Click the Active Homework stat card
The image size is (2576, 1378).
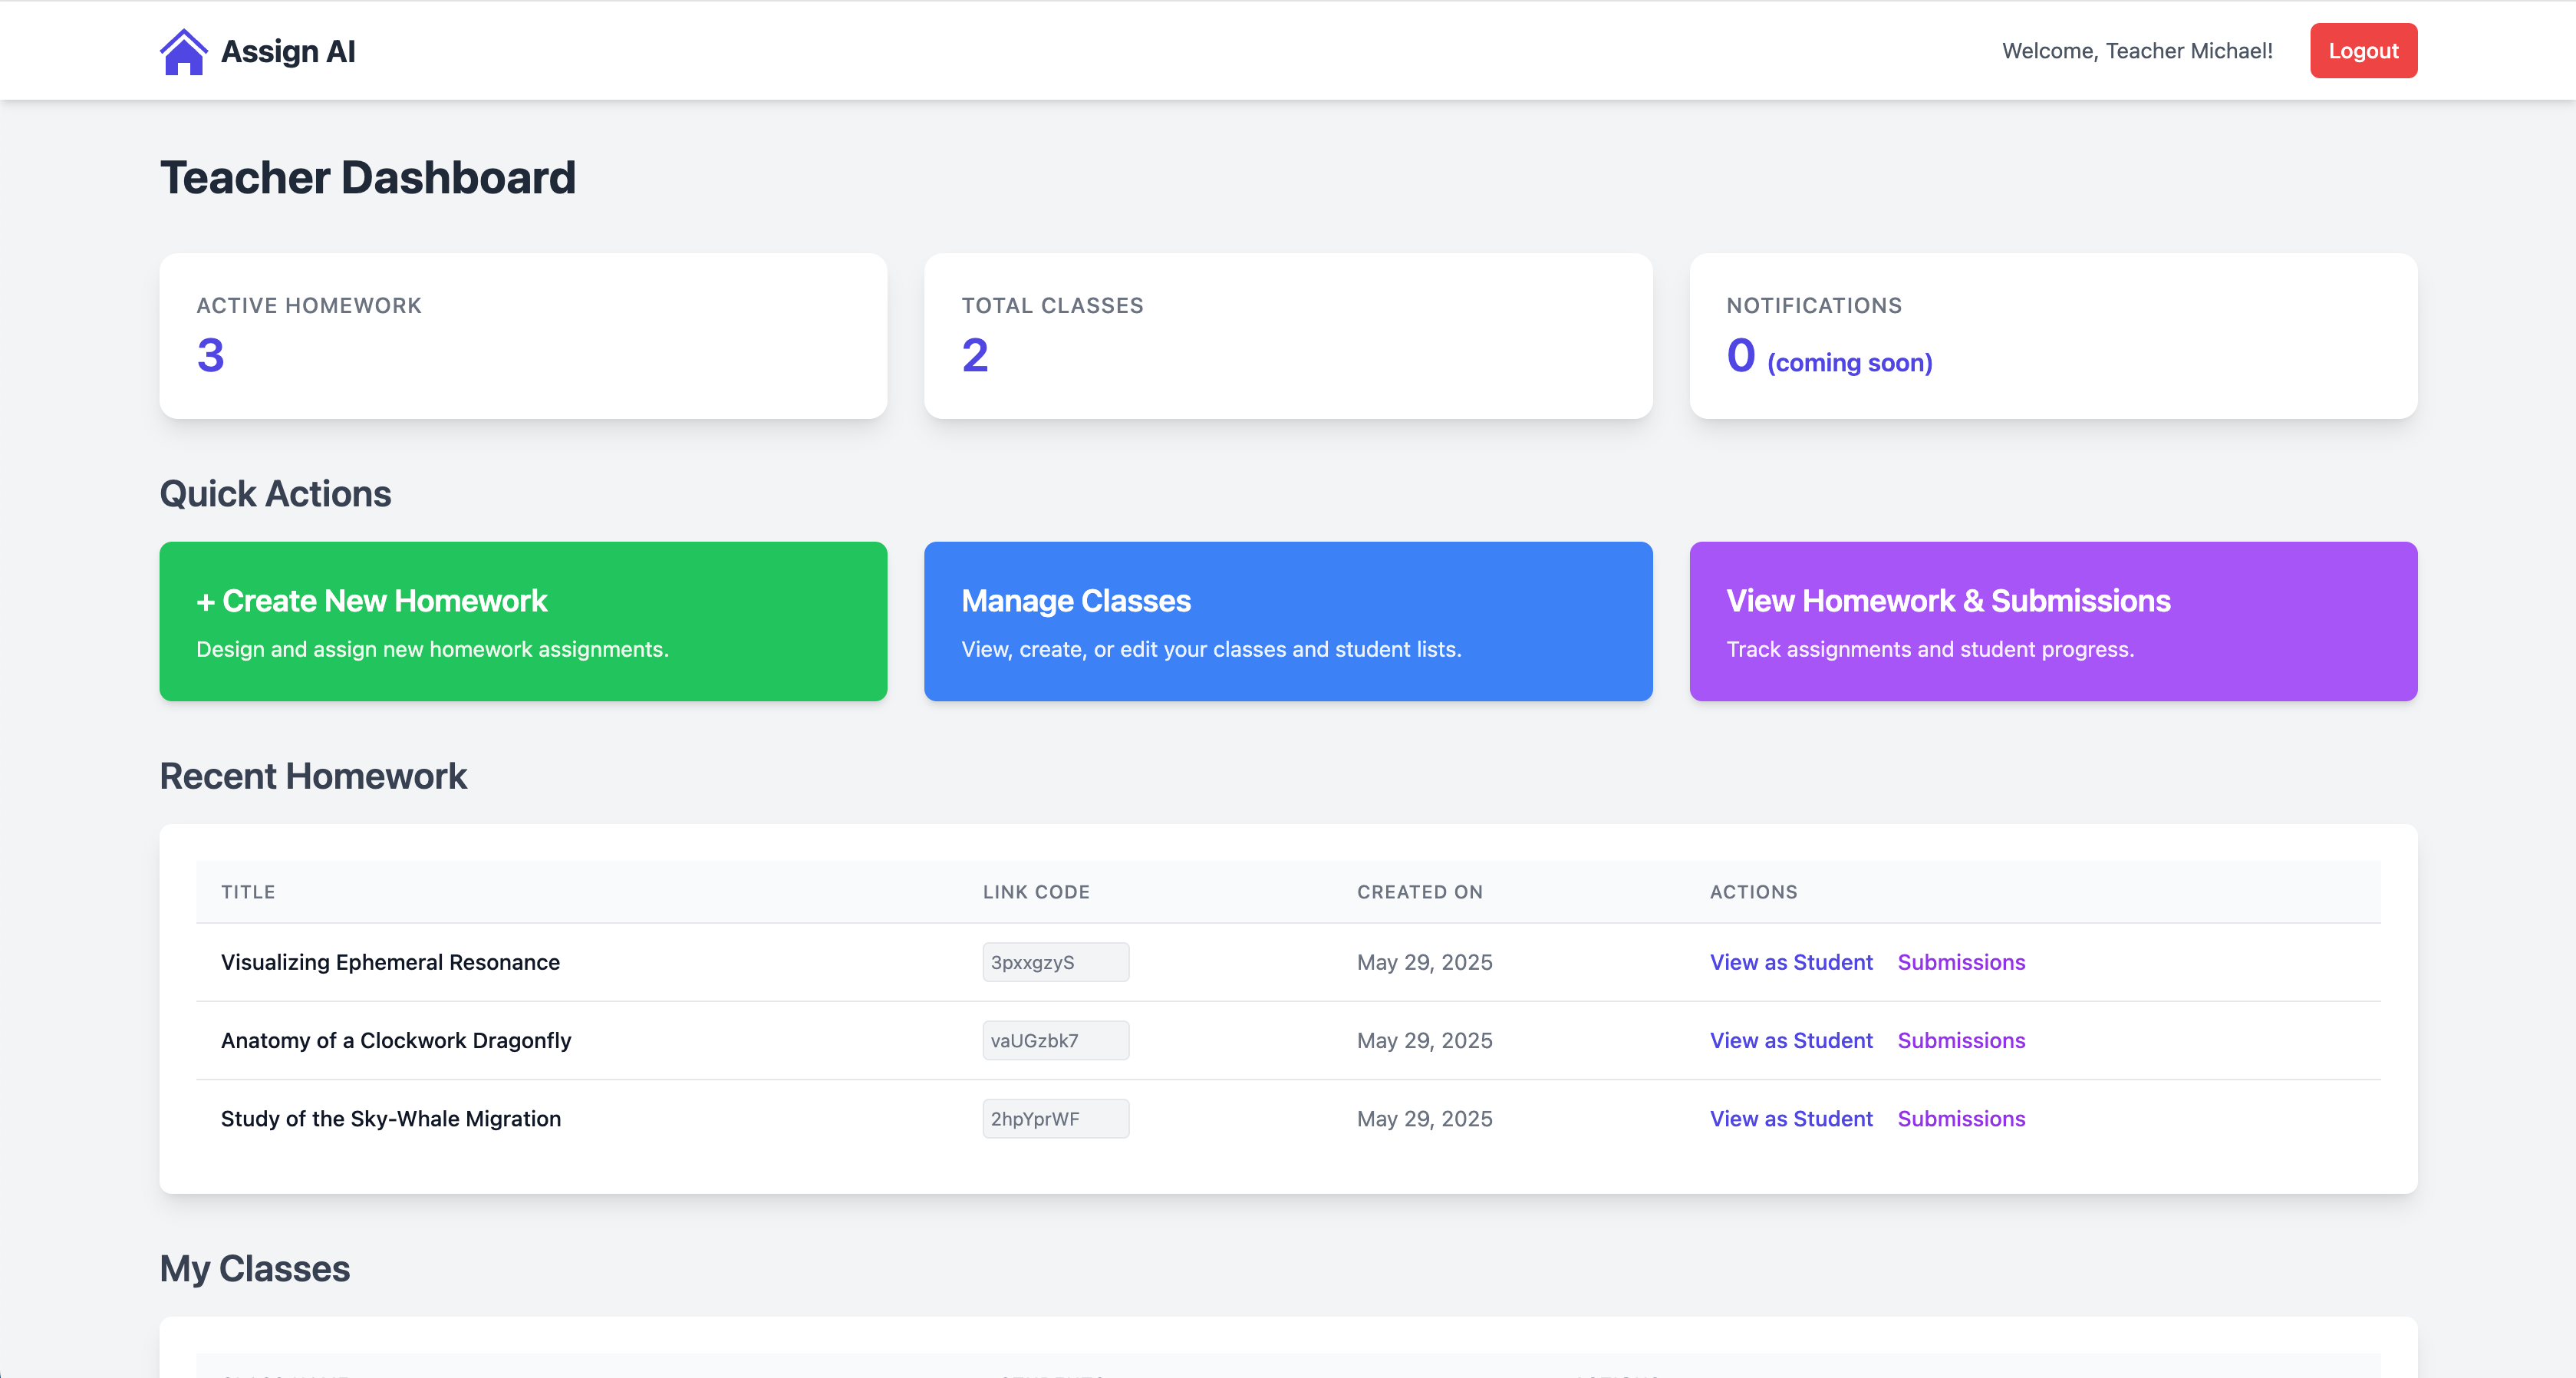click(523, 336)
